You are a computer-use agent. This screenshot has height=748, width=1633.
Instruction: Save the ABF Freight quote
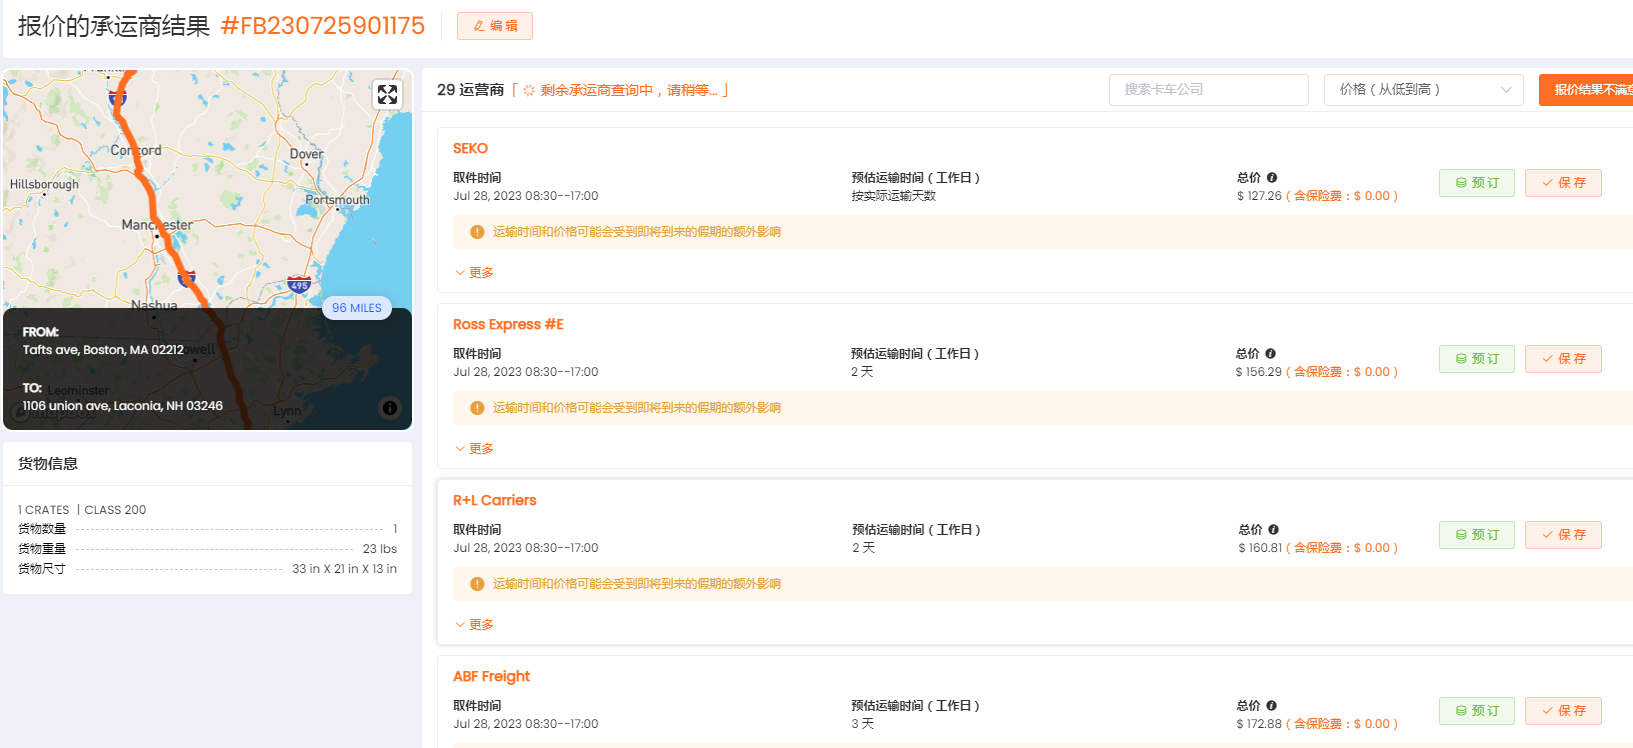coord(1562,711)
